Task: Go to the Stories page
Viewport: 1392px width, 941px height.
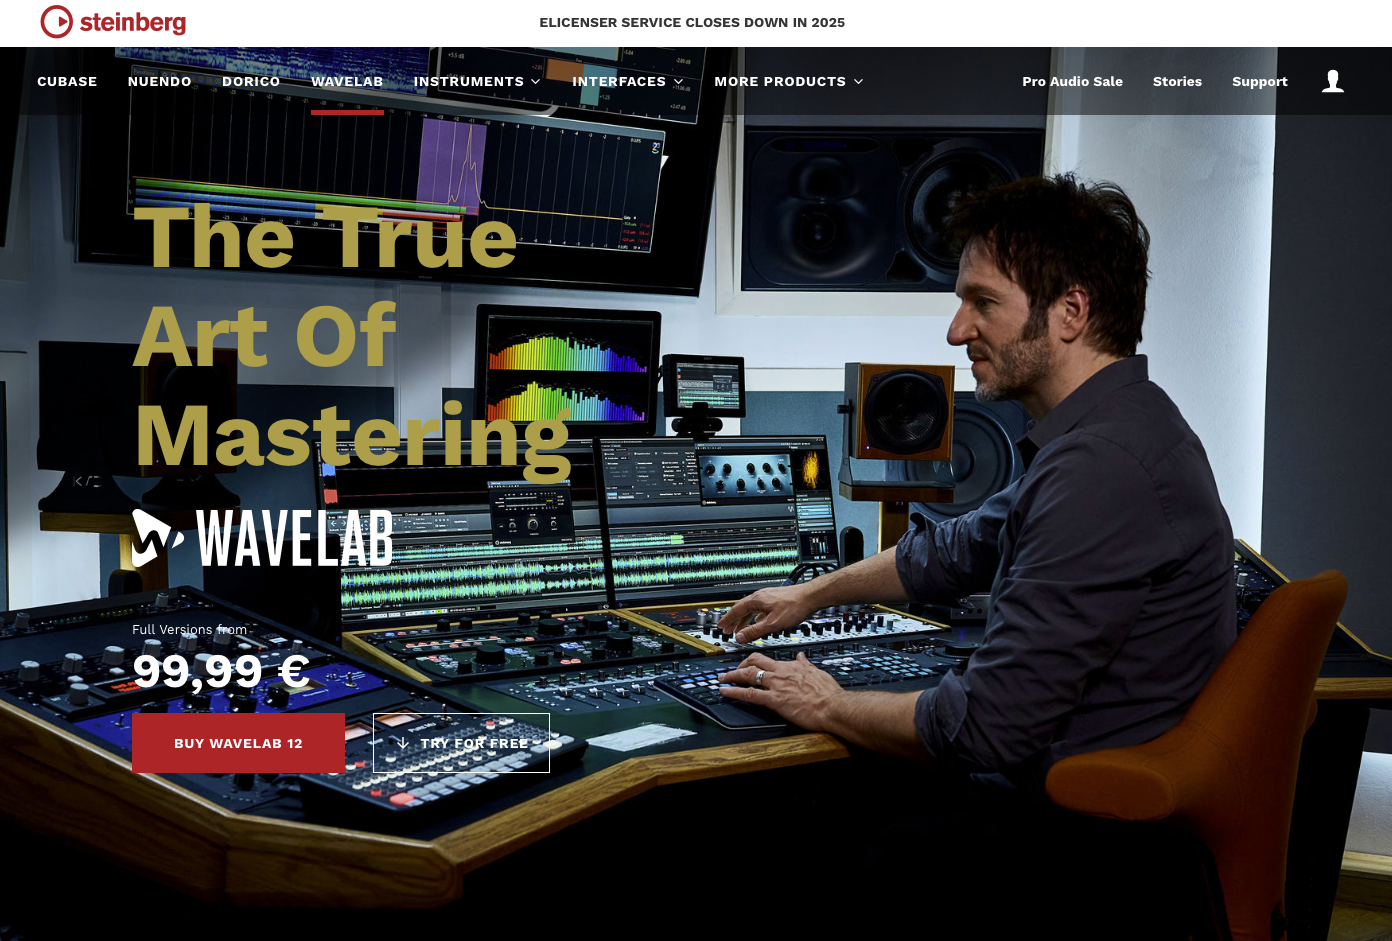Action: 1177,82
